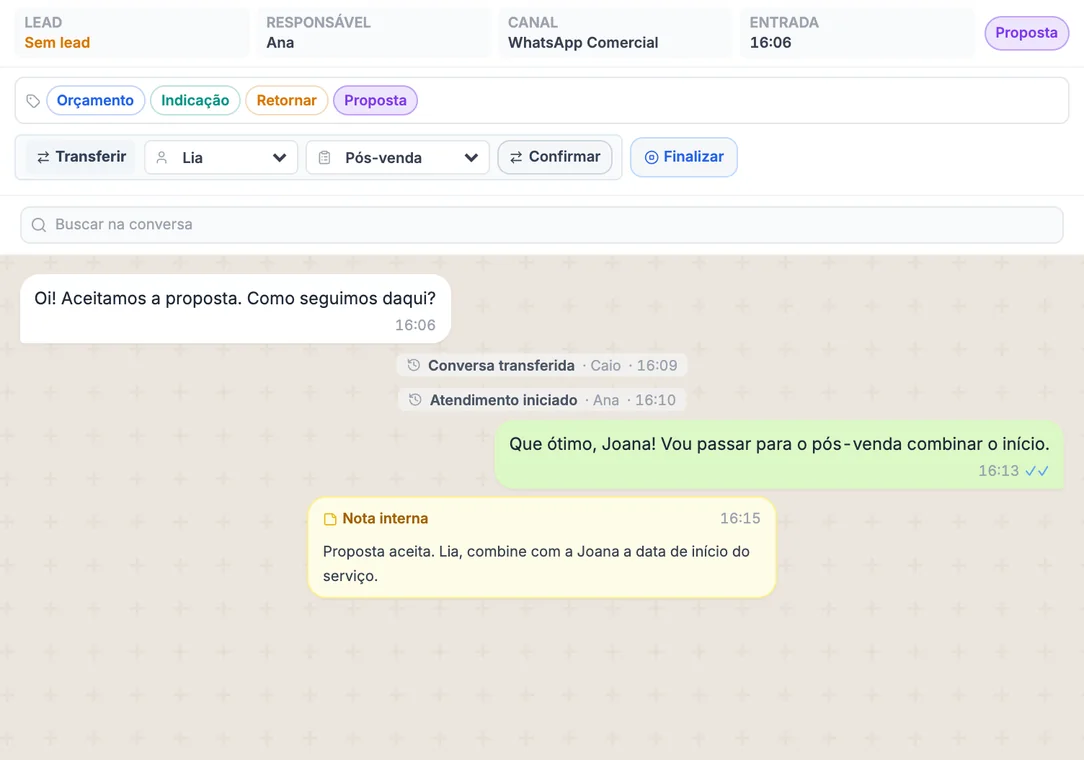Image resolution: width=1084 pixels, height=760 pixels.
Task: Click the WhatsApp Comercial channel text
Action: click(x=583, y=43)
